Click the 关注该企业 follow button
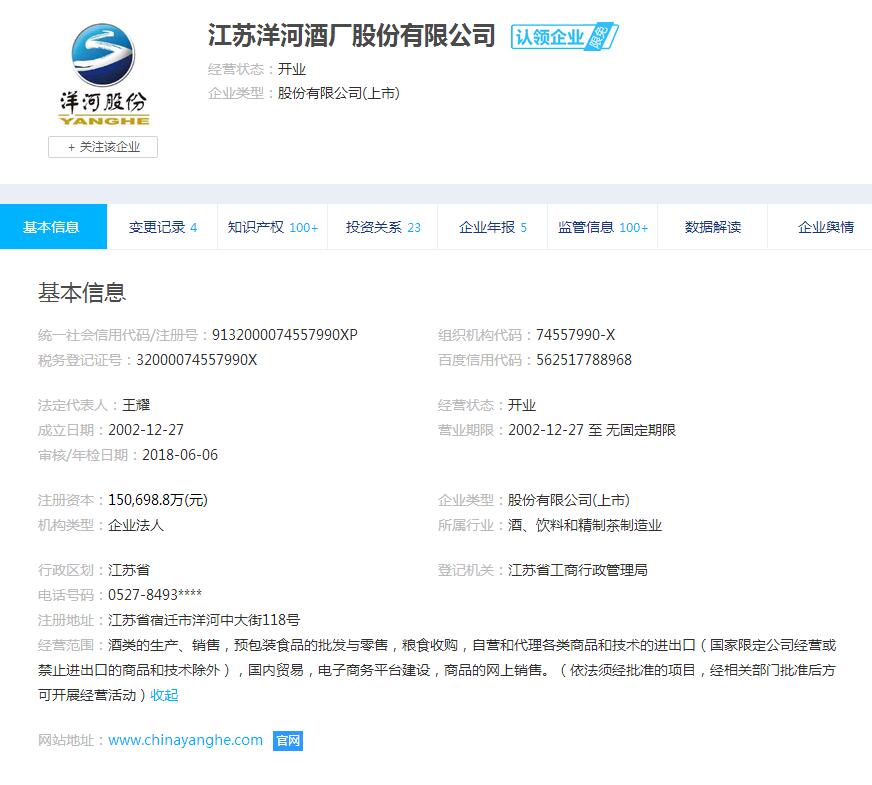 tap(103, 147)
